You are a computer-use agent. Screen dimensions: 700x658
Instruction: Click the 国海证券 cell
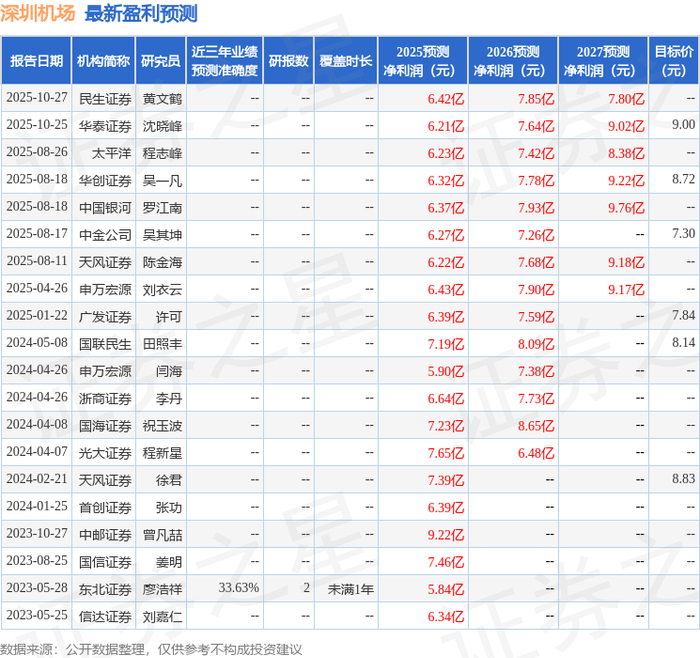(105, 425)
